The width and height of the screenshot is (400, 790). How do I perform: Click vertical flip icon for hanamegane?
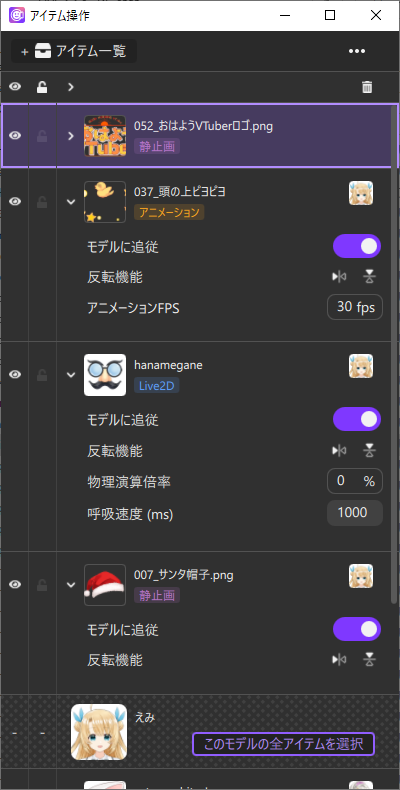click(370, 450)
